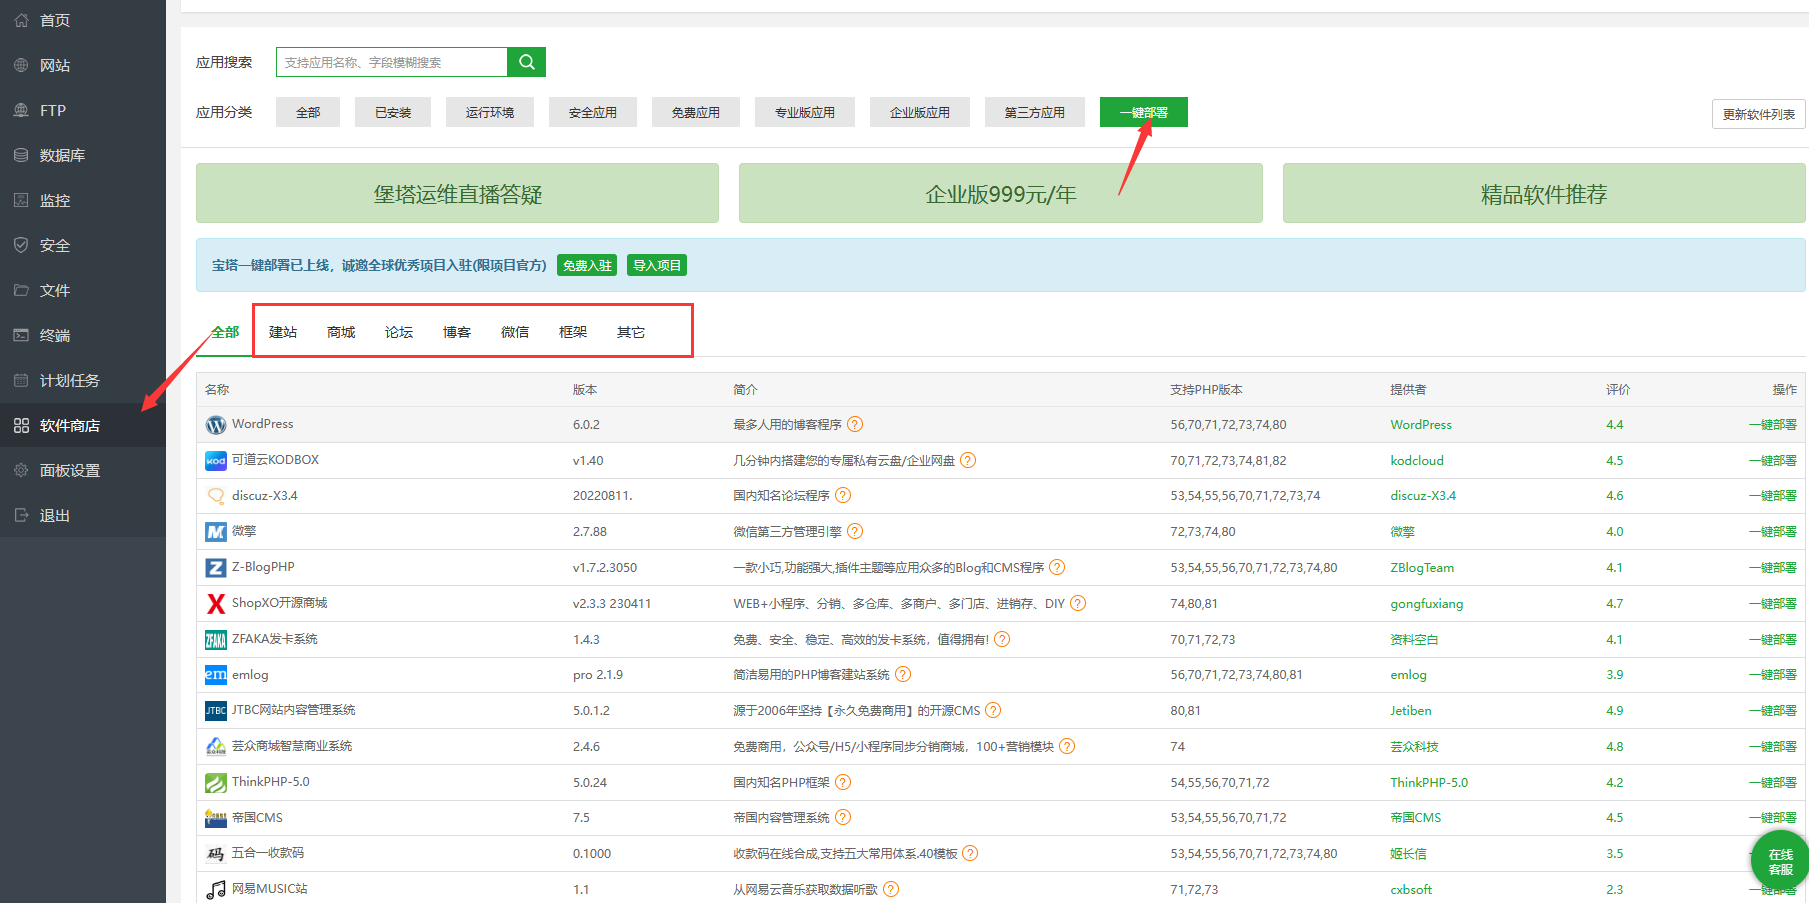Click the 退出 logout icon

(x=21, y=515)
